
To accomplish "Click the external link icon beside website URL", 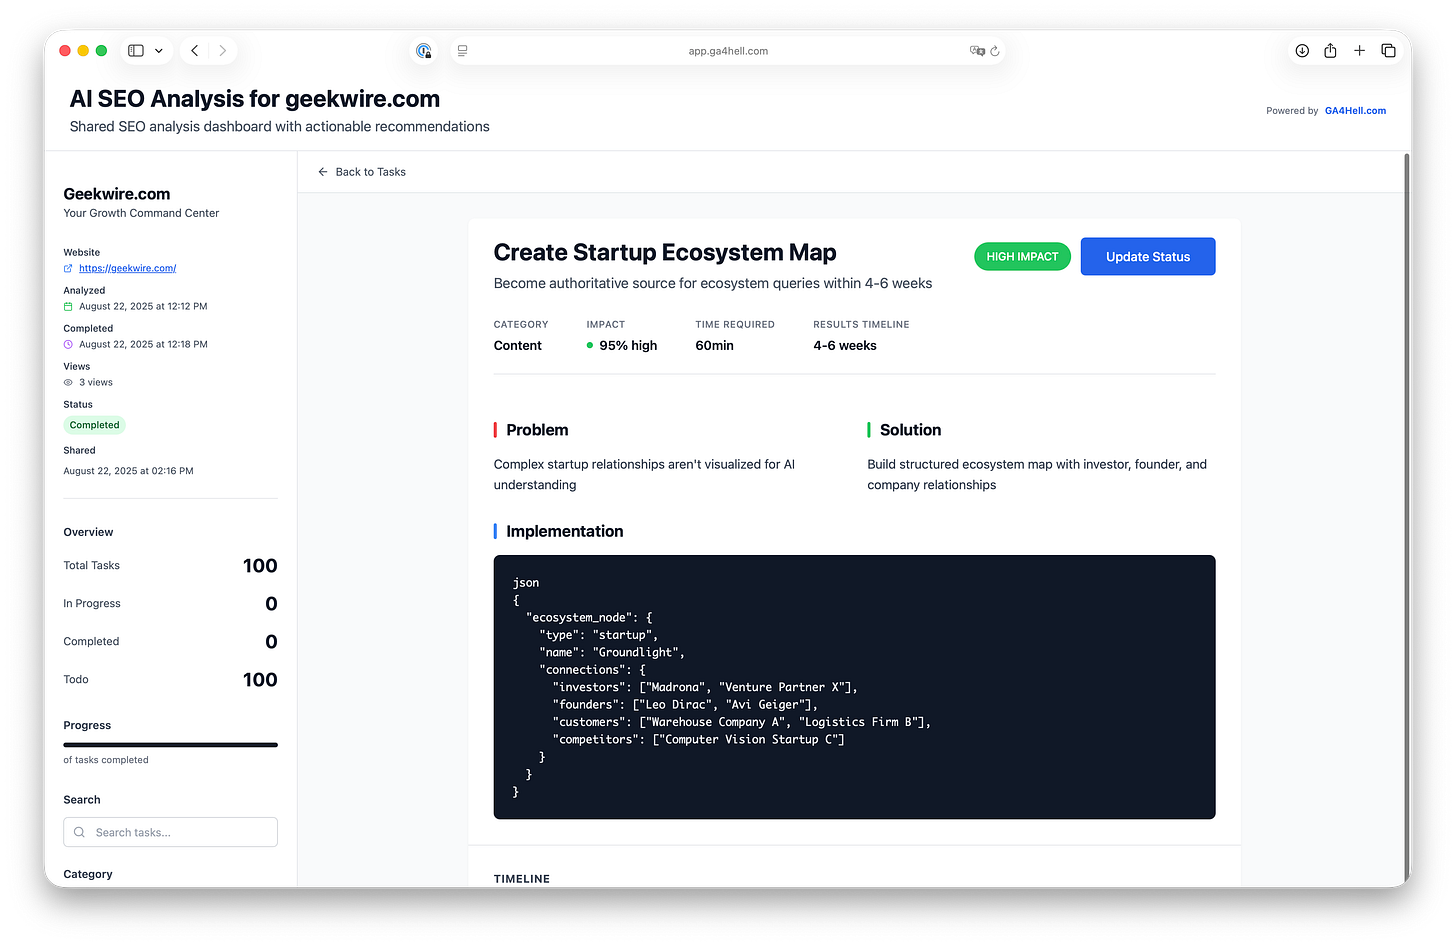I will click(68, 268).
